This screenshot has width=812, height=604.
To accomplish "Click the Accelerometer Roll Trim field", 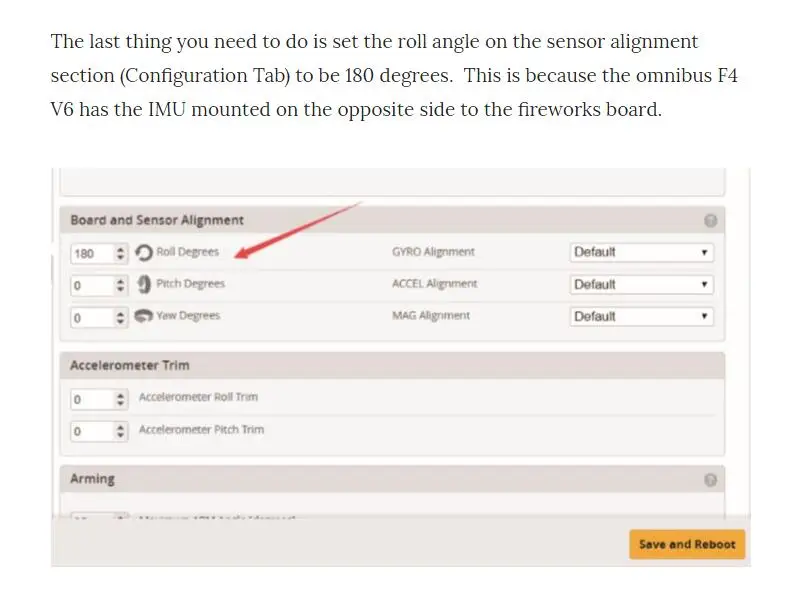I will 99,399.
